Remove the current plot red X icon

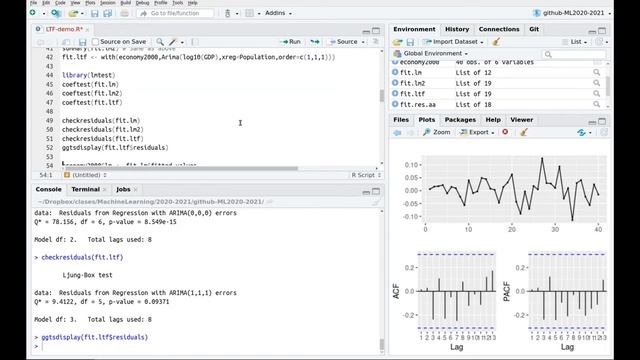(505, 132)
